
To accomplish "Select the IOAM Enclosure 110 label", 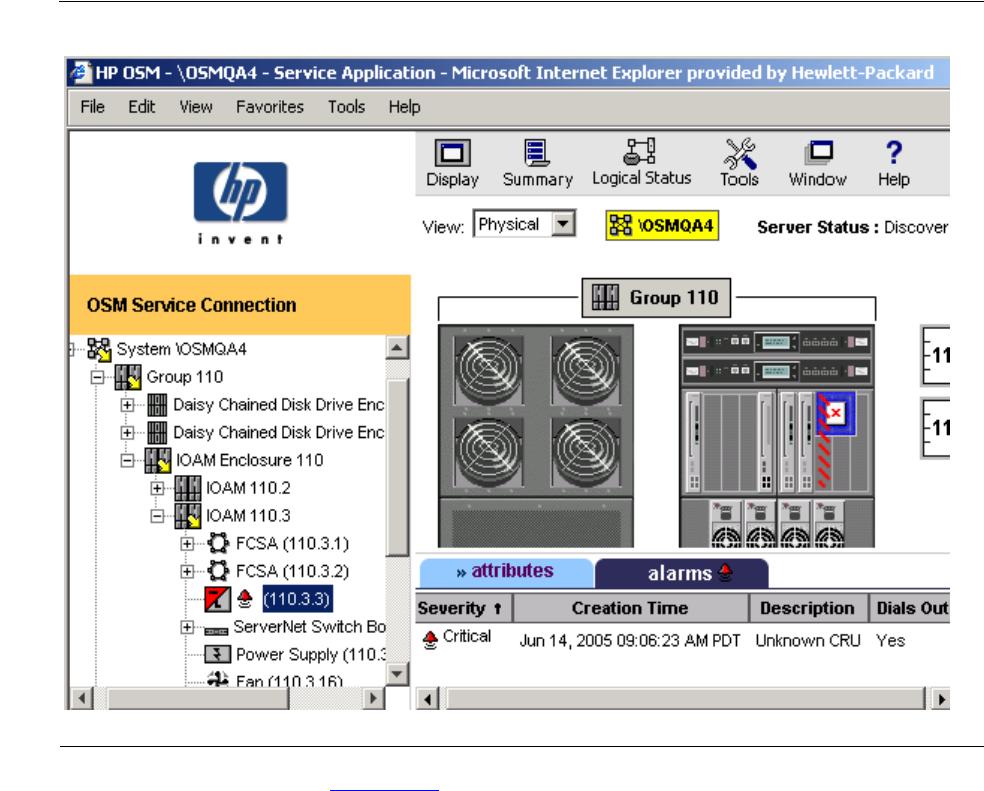I will click(249, 460).
